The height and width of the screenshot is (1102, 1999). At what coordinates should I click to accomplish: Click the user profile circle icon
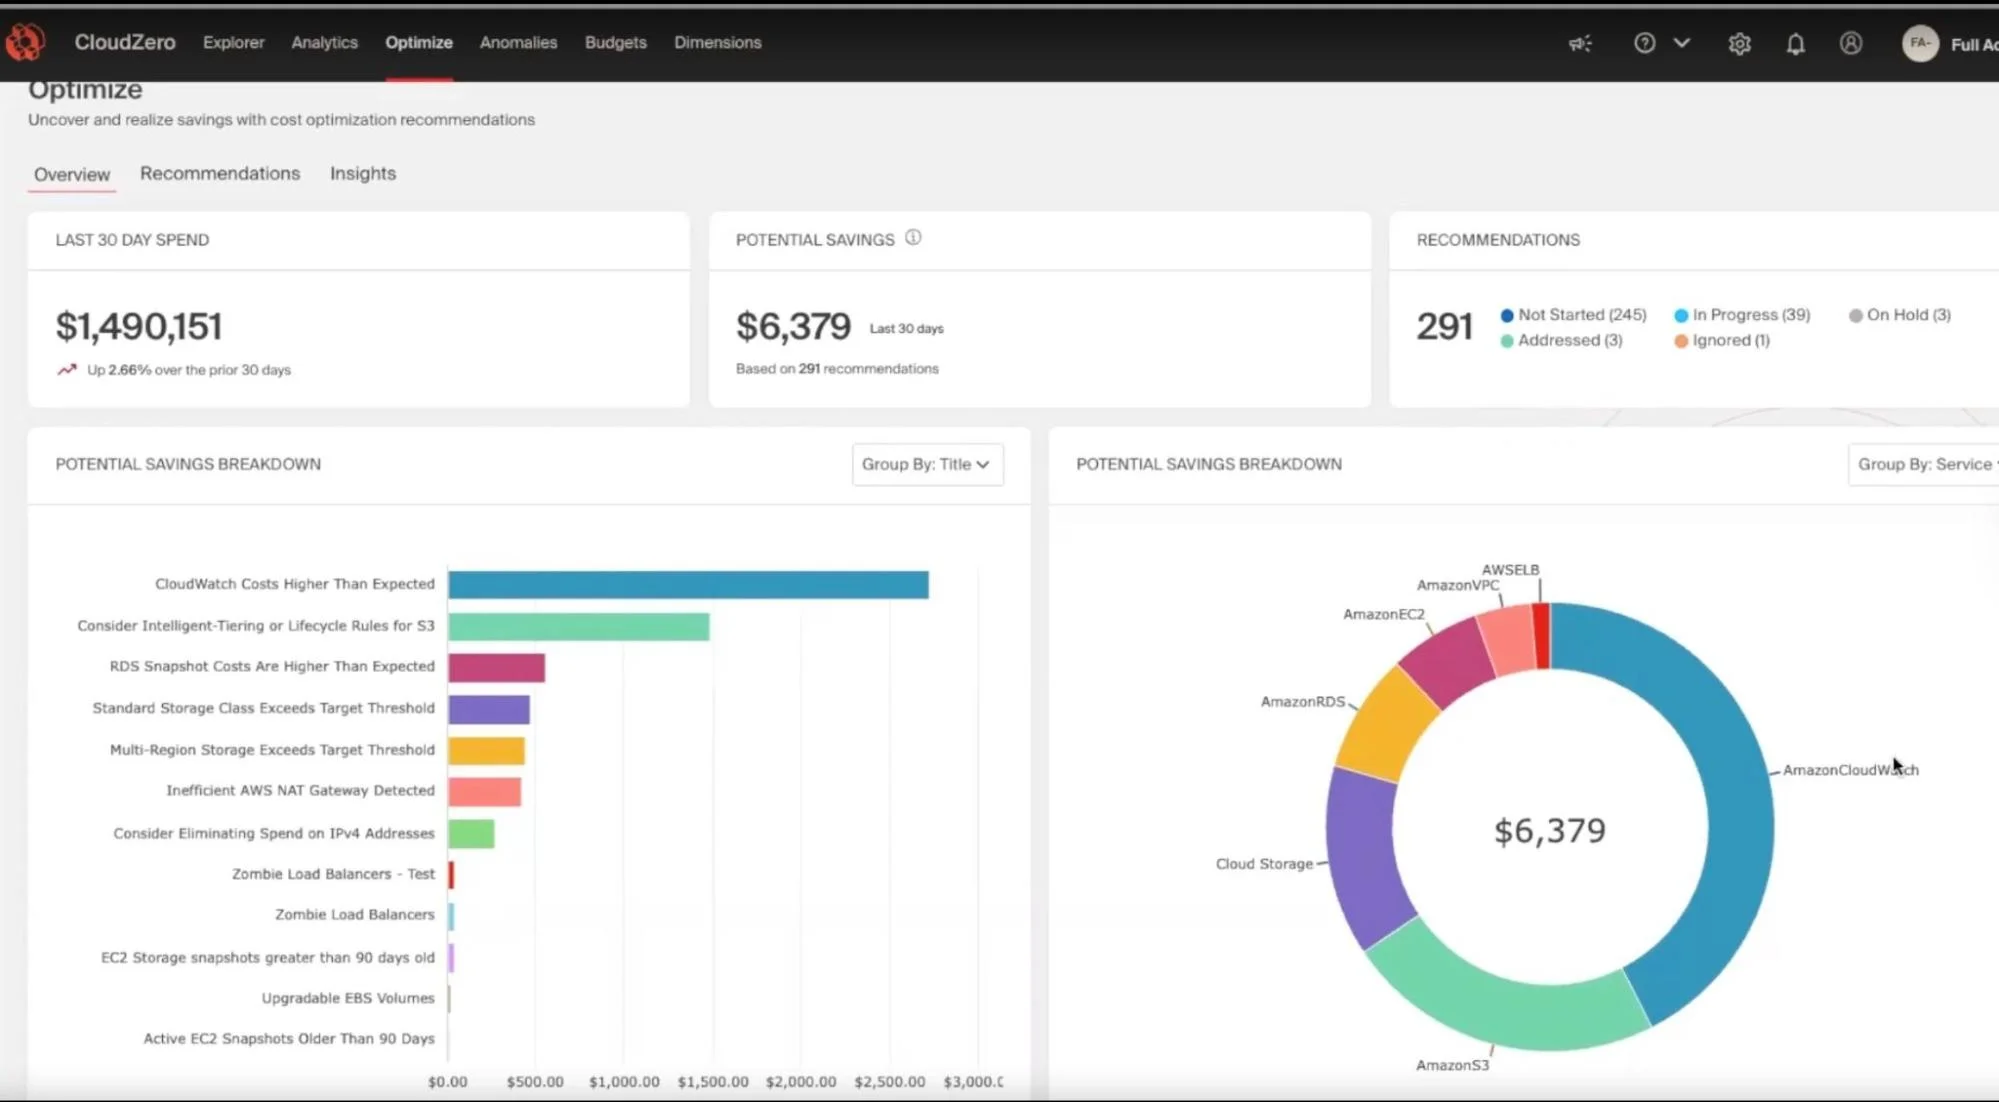click(x=1851, y=43)
